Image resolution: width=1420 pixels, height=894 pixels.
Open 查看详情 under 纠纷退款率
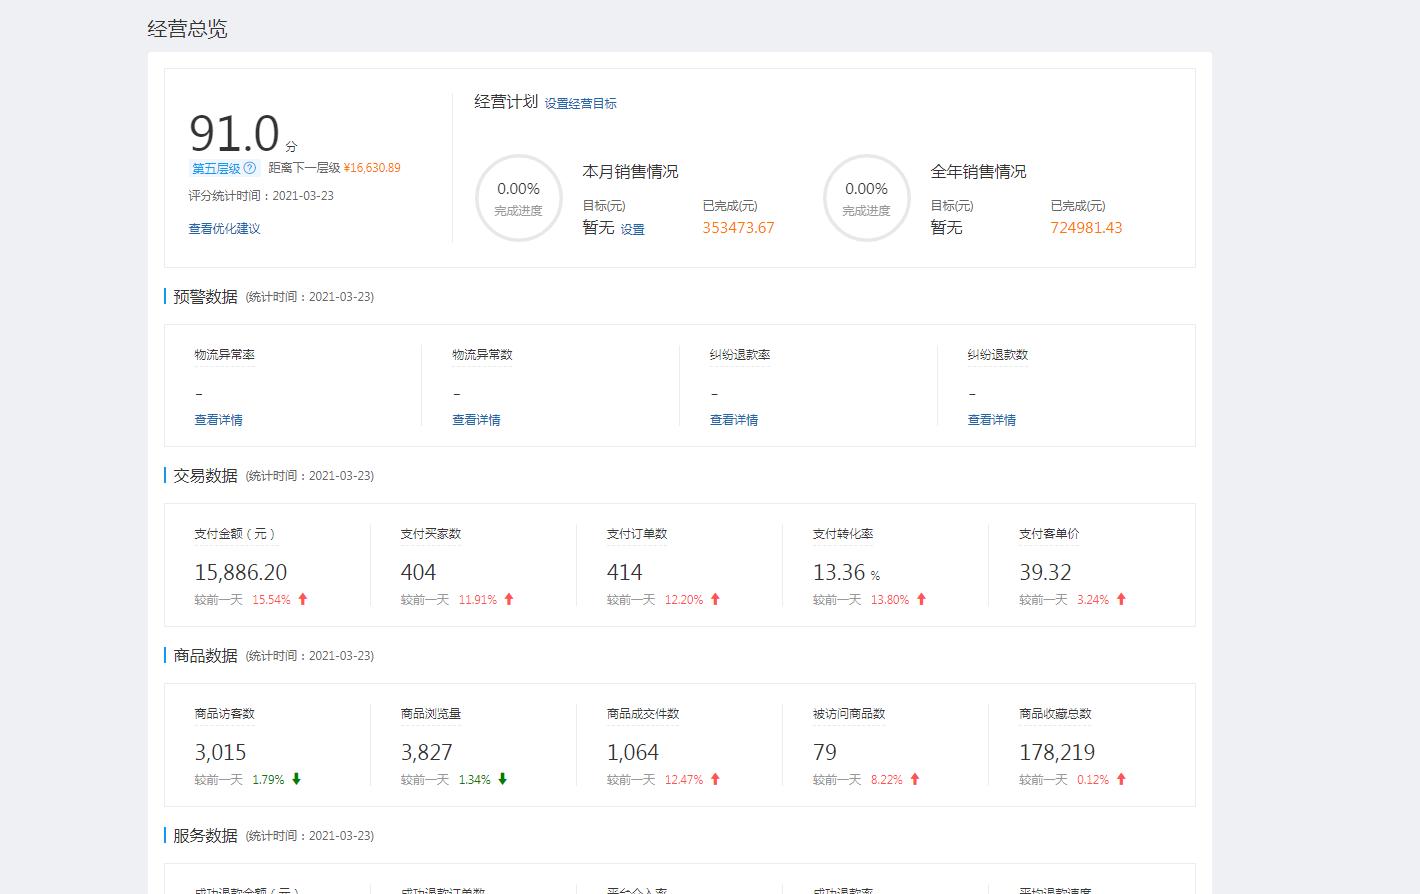734,420
